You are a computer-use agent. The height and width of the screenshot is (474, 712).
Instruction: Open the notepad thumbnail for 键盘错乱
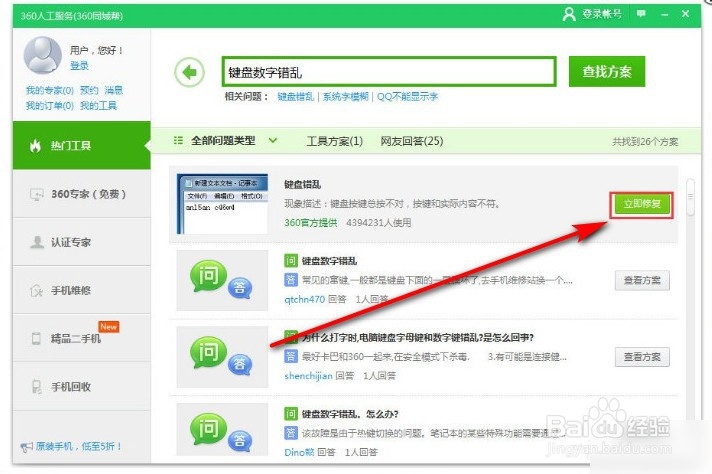222,204
